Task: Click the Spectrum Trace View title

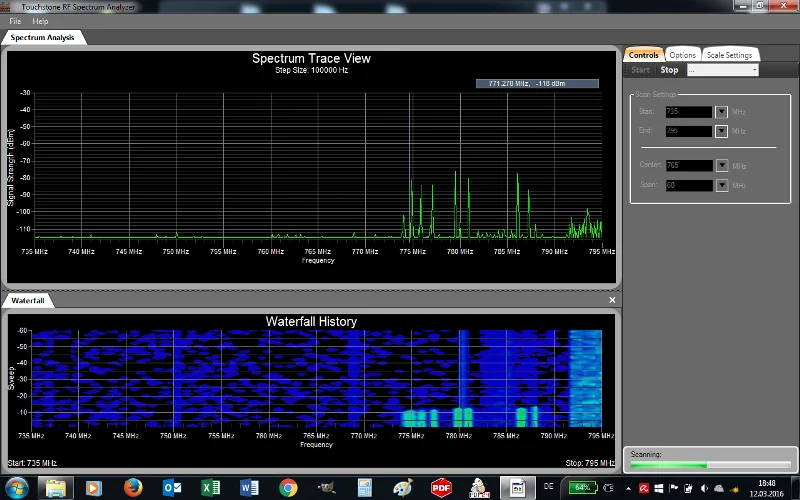Action: pyautogui.click(x=311, y=58)
